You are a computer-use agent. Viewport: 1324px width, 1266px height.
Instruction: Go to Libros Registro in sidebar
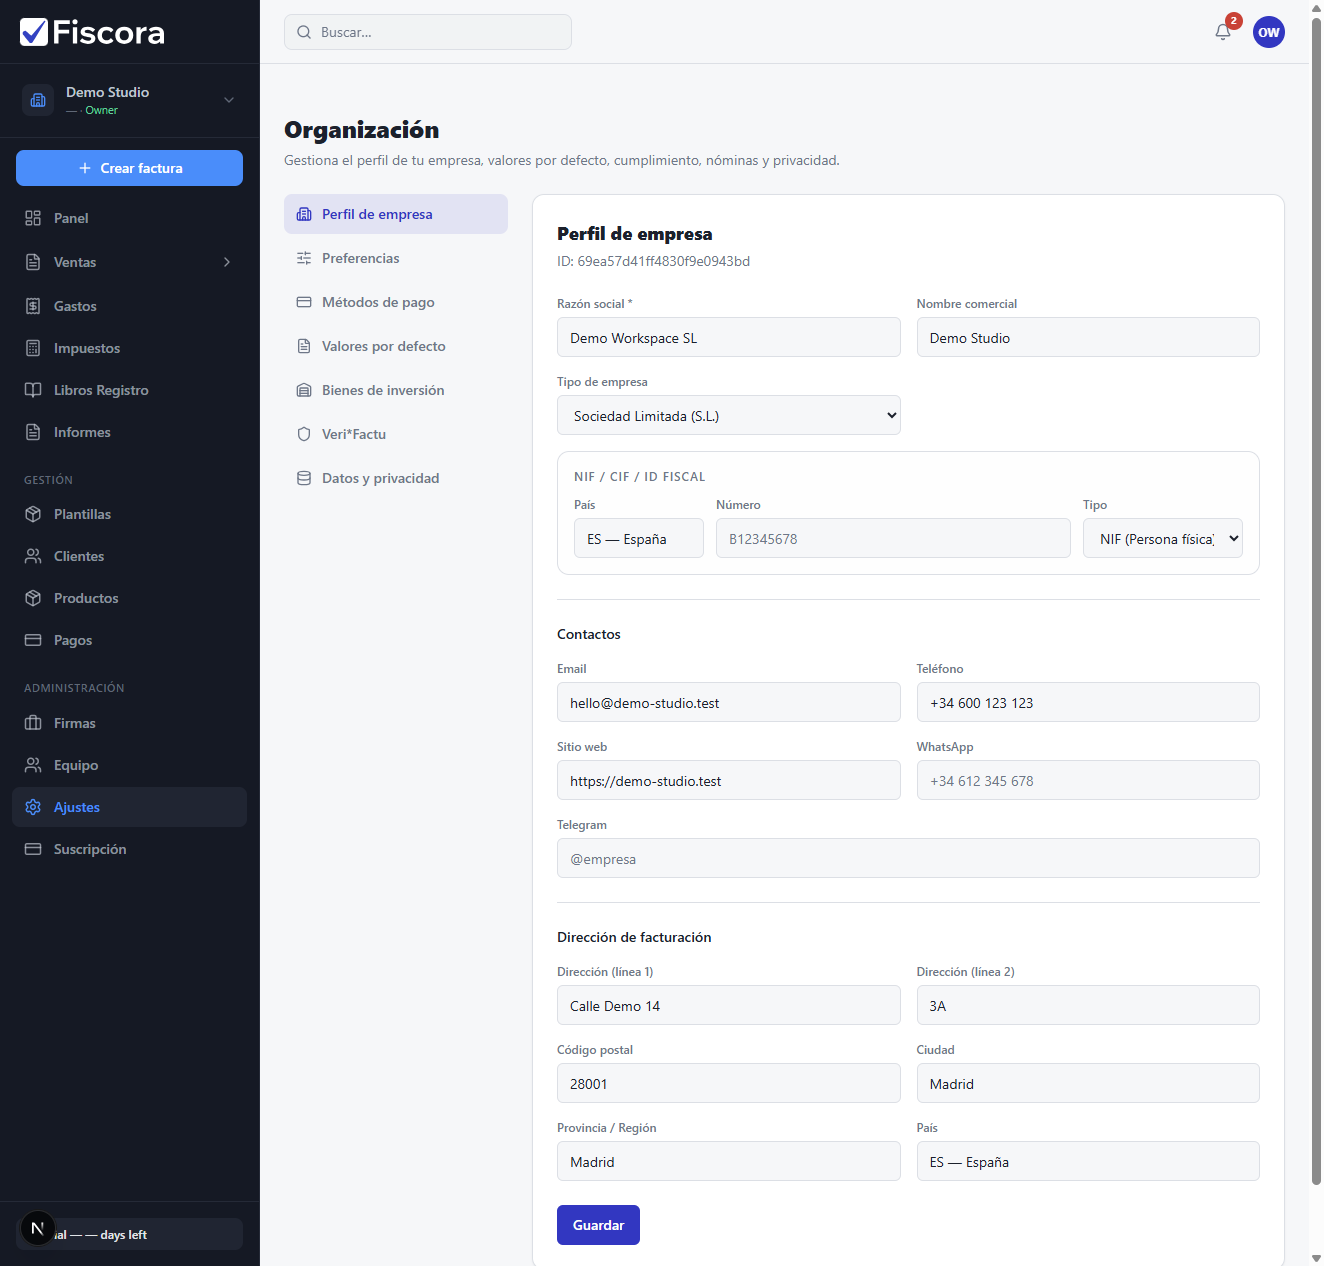[x=129, y=390]
